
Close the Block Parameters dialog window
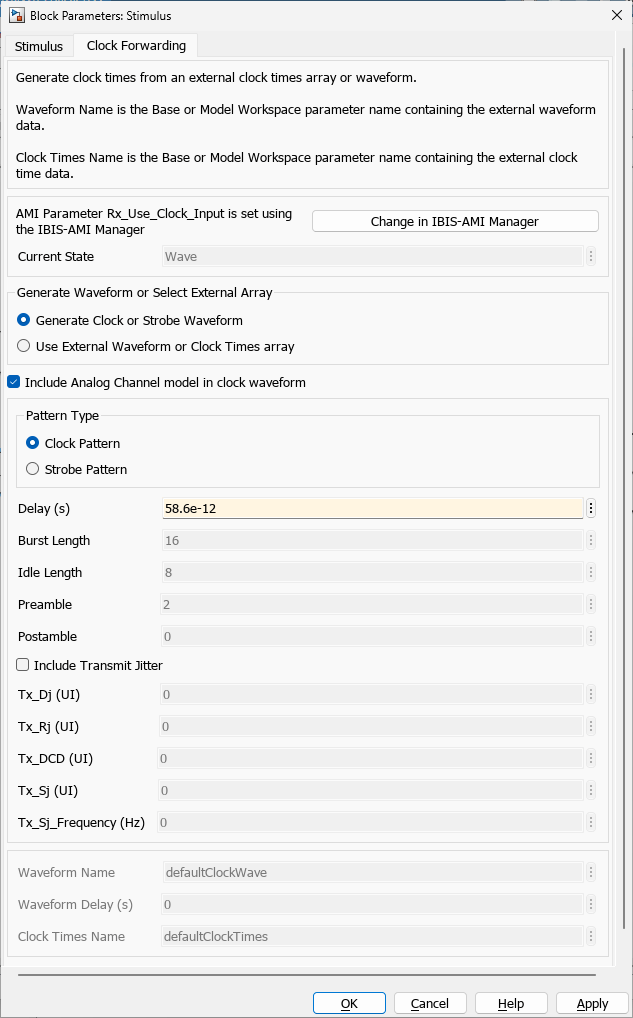(x=616, y=15)
